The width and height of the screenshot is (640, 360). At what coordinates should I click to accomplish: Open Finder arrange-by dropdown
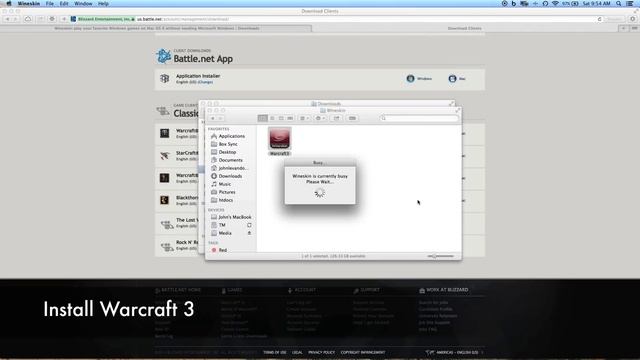(x=304, y=118)
